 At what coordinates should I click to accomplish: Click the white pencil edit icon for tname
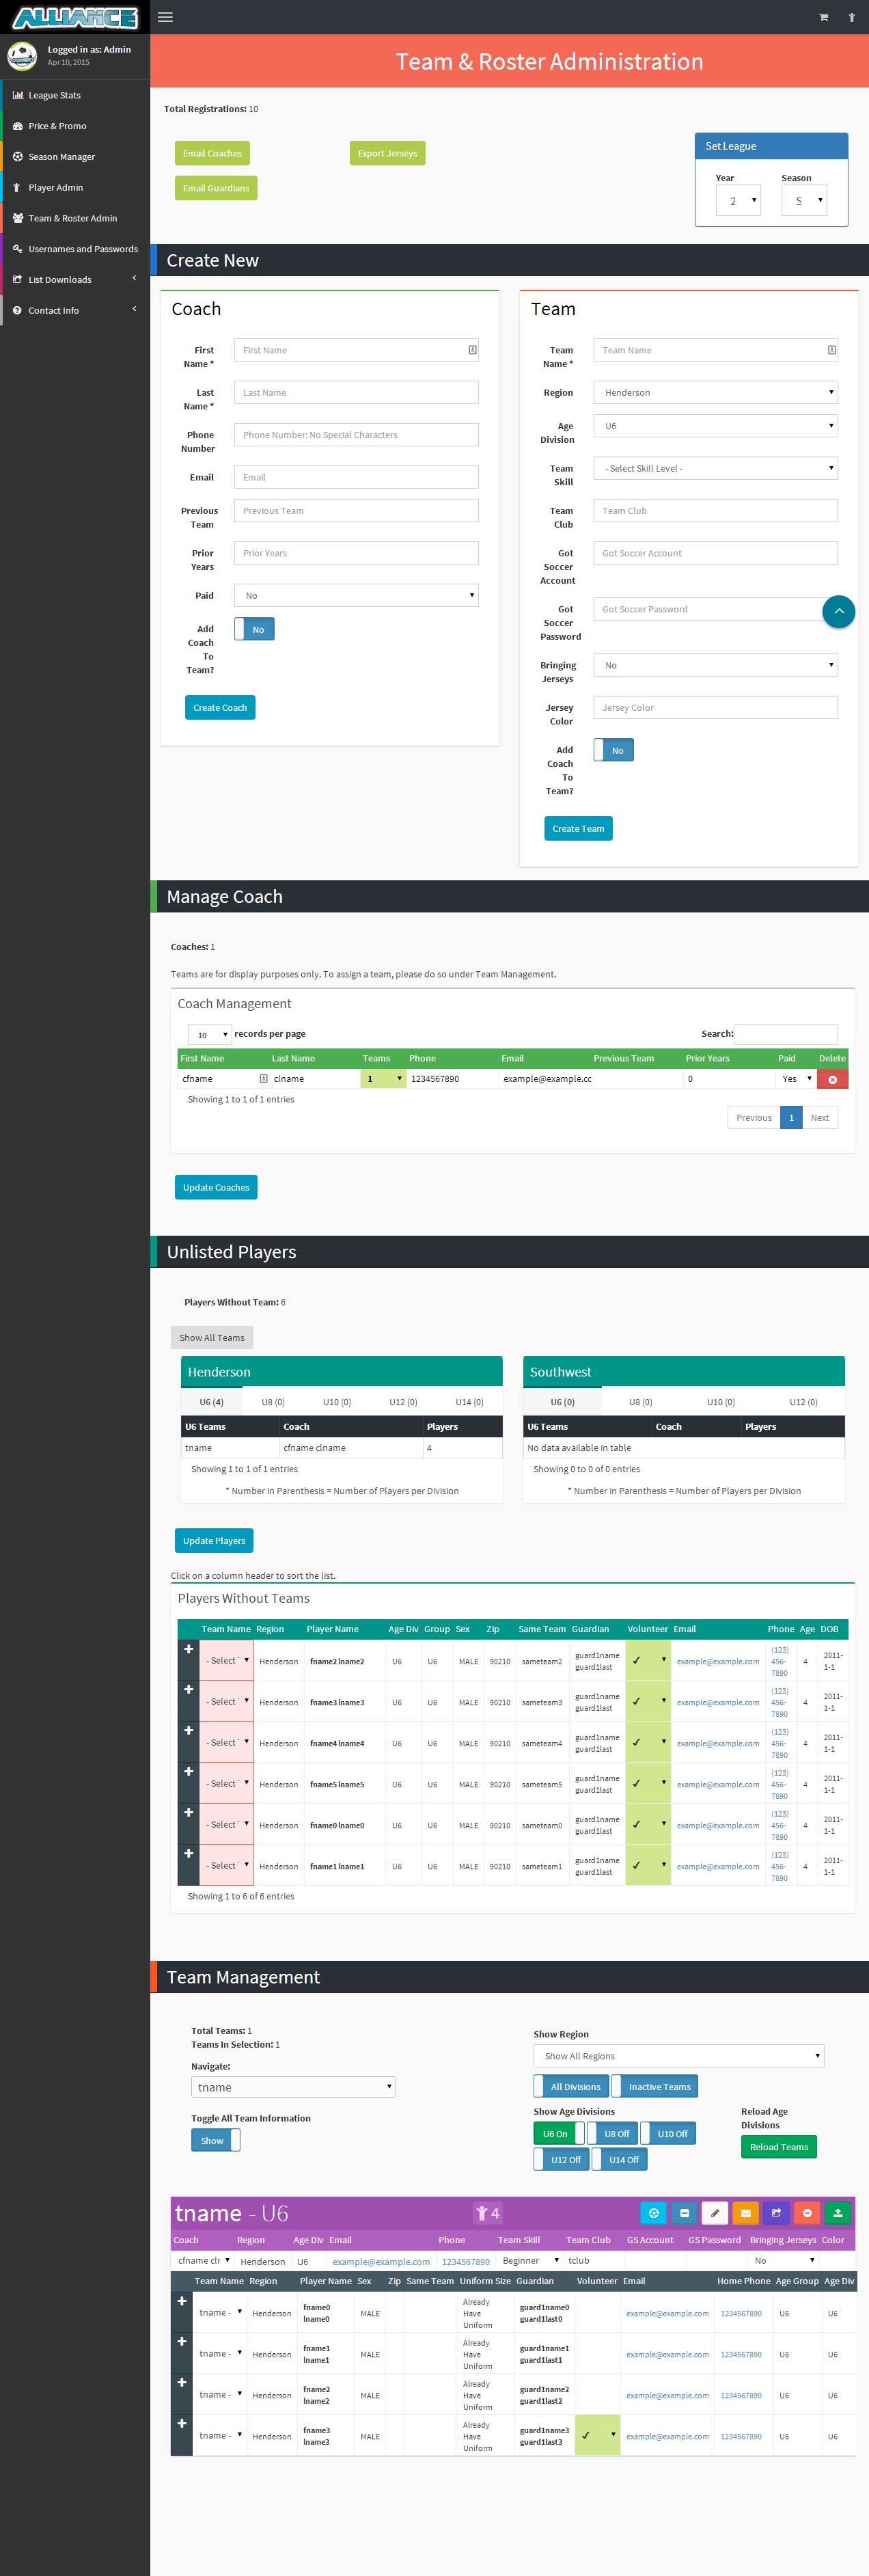tap(715, 2213)
